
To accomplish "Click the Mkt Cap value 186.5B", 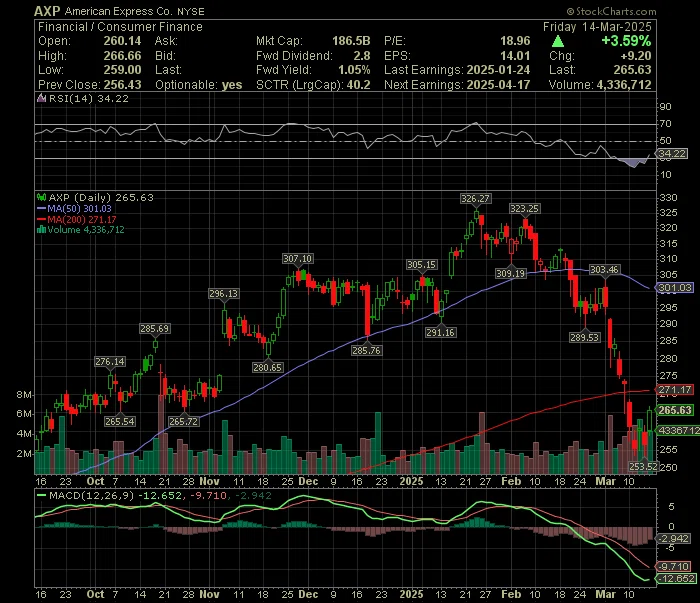I will [x=351, y=41].
